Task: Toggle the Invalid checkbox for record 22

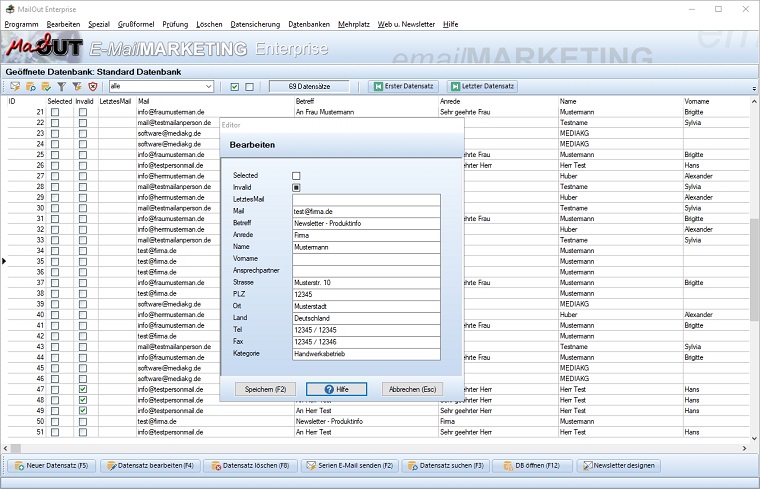Action: 83,123
